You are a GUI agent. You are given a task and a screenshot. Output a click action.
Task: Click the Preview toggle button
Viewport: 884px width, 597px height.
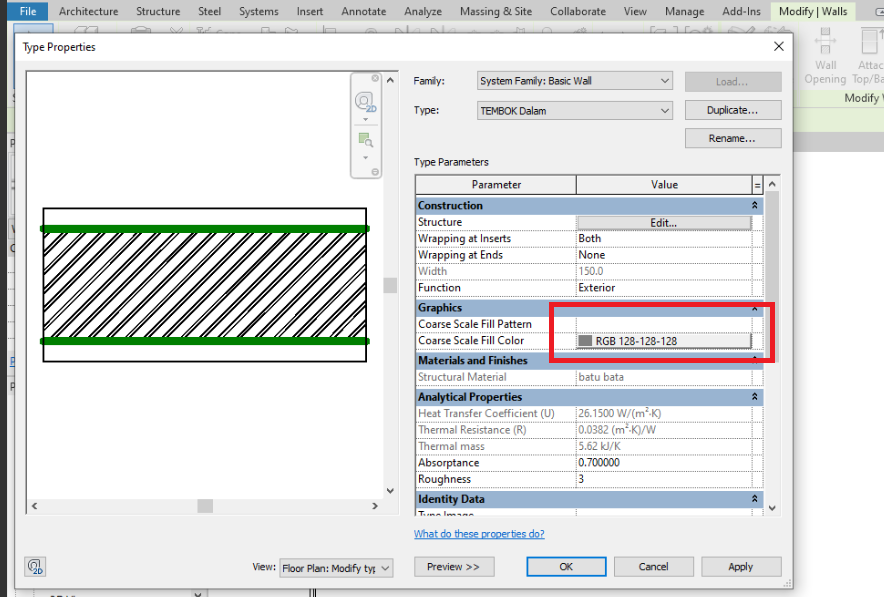pos(453,566)
